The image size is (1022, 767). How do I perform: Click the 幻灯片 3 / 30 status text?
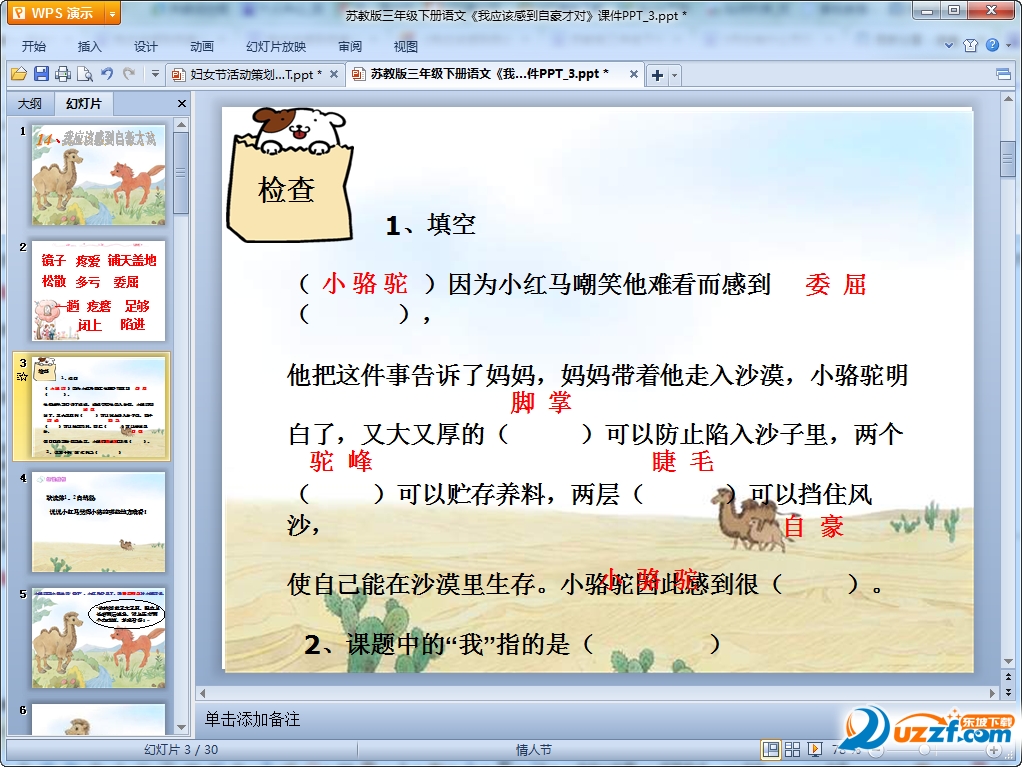(x=181, y=750)
